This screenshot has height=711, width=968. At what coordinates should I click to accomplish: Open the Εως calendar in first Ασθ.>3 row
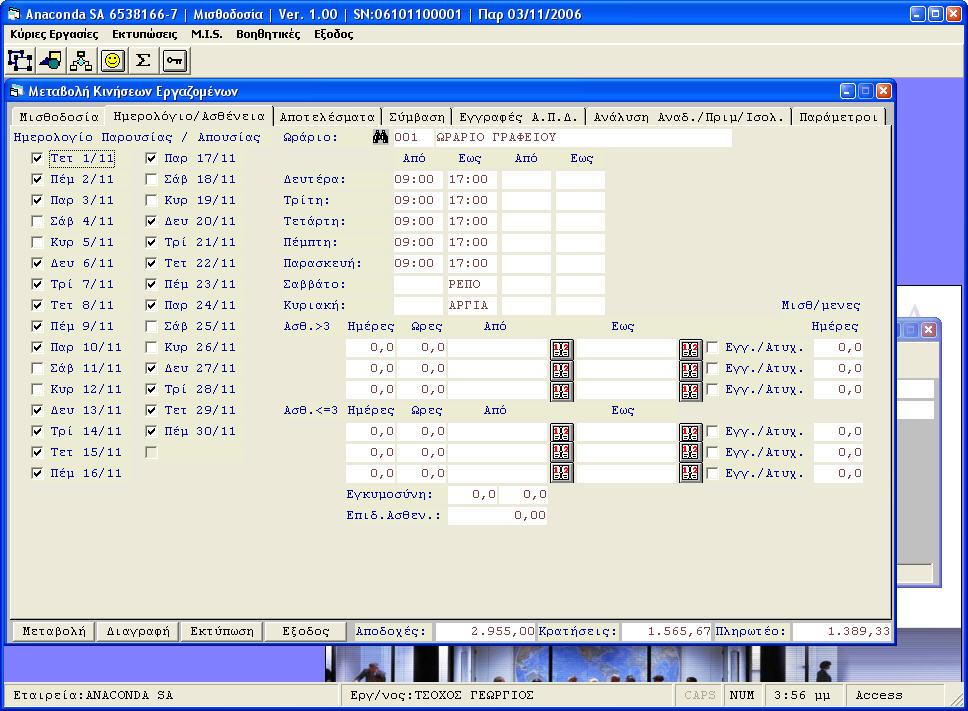(x=690, y=349)
